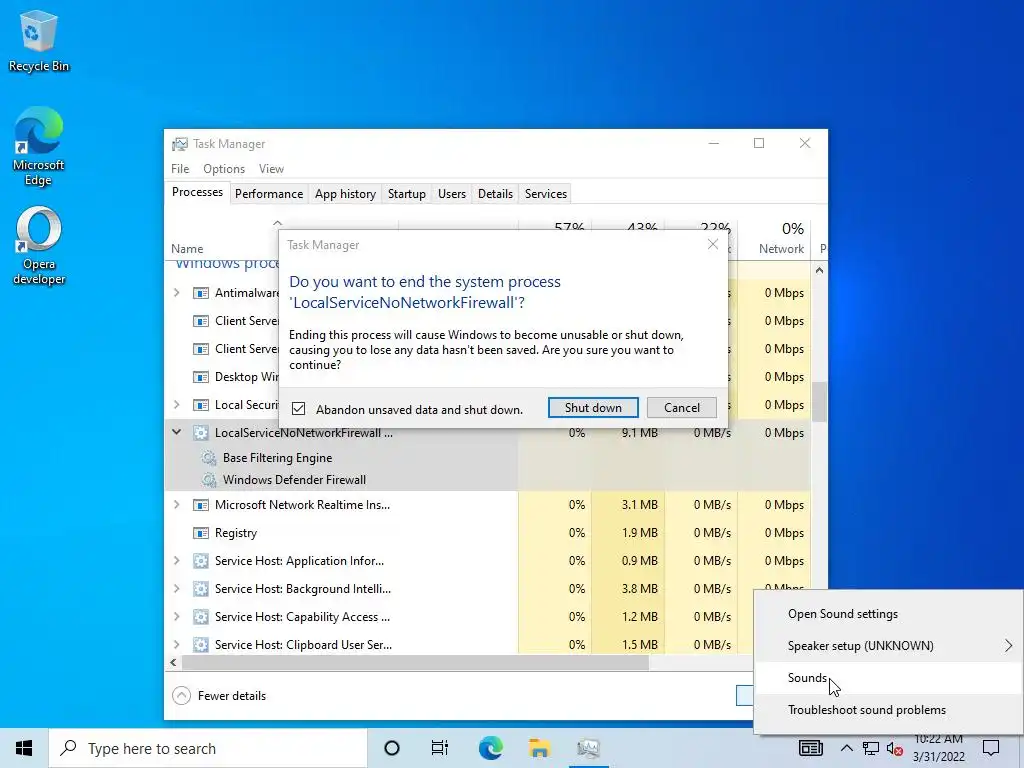Select LocalServiceNoNetworkFirewall gear icon

pos(200,432)
